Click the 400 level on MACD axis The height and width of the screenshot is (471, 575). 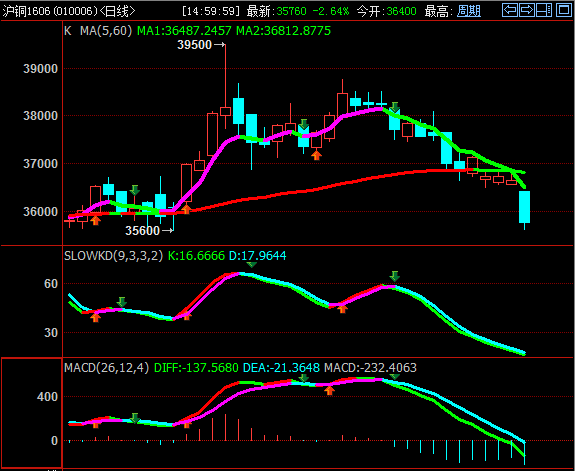tap(47, 397)
